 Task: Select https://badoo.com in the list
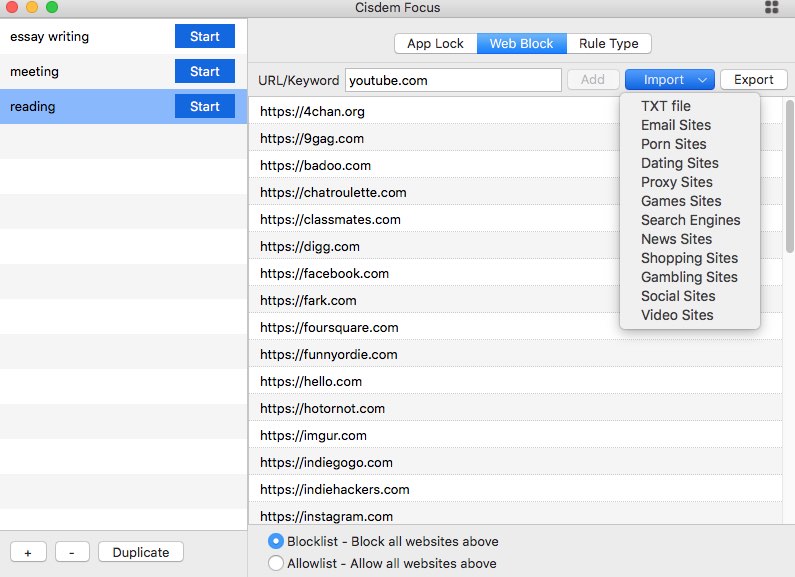click(515, 165)
